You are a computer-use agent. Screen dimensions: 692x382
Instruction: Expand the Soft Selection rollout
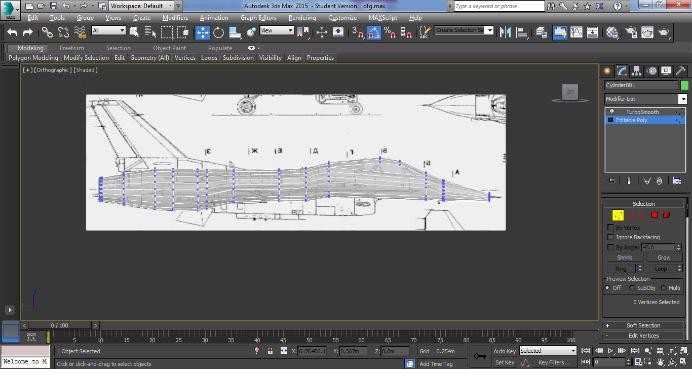tap(643, 325)
